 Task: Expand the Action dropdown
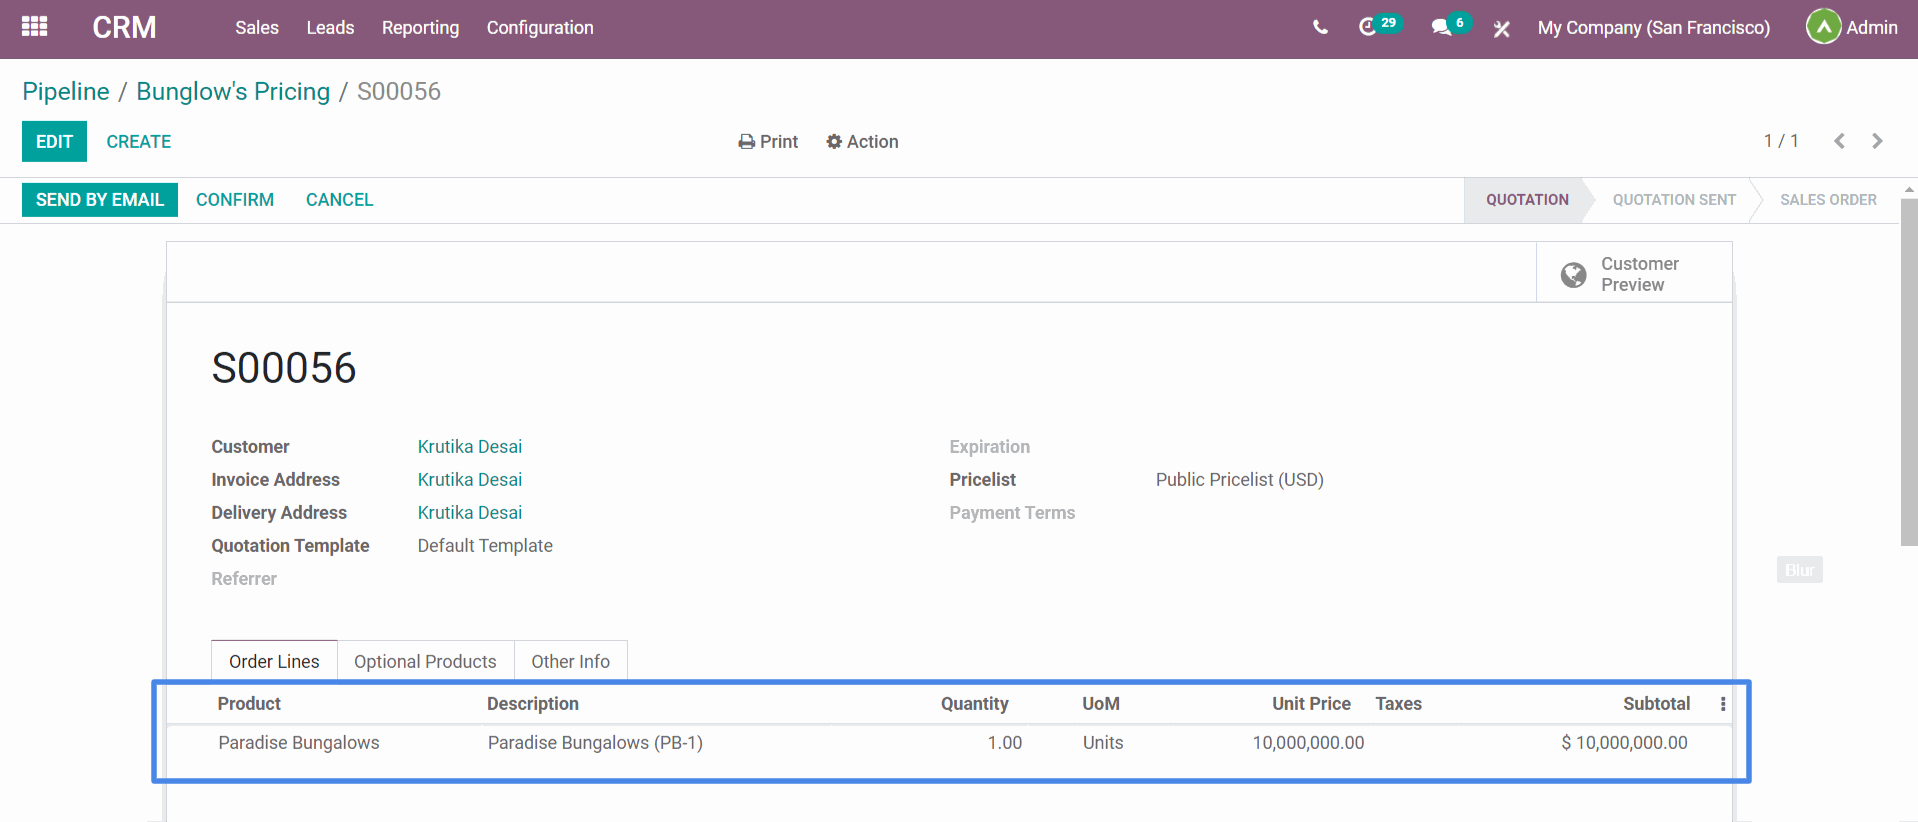pos(862,142)
